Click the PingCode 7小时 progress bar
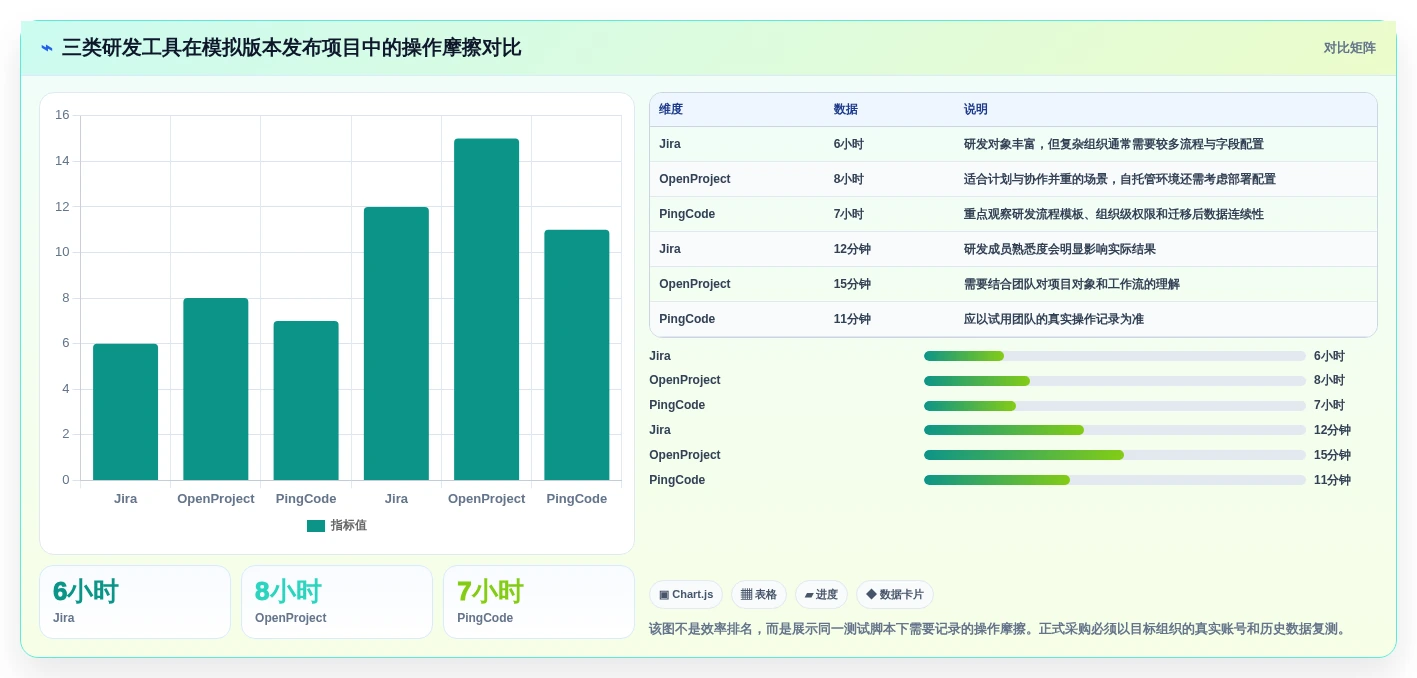1417x678 pixels. tap(1115, 406)
